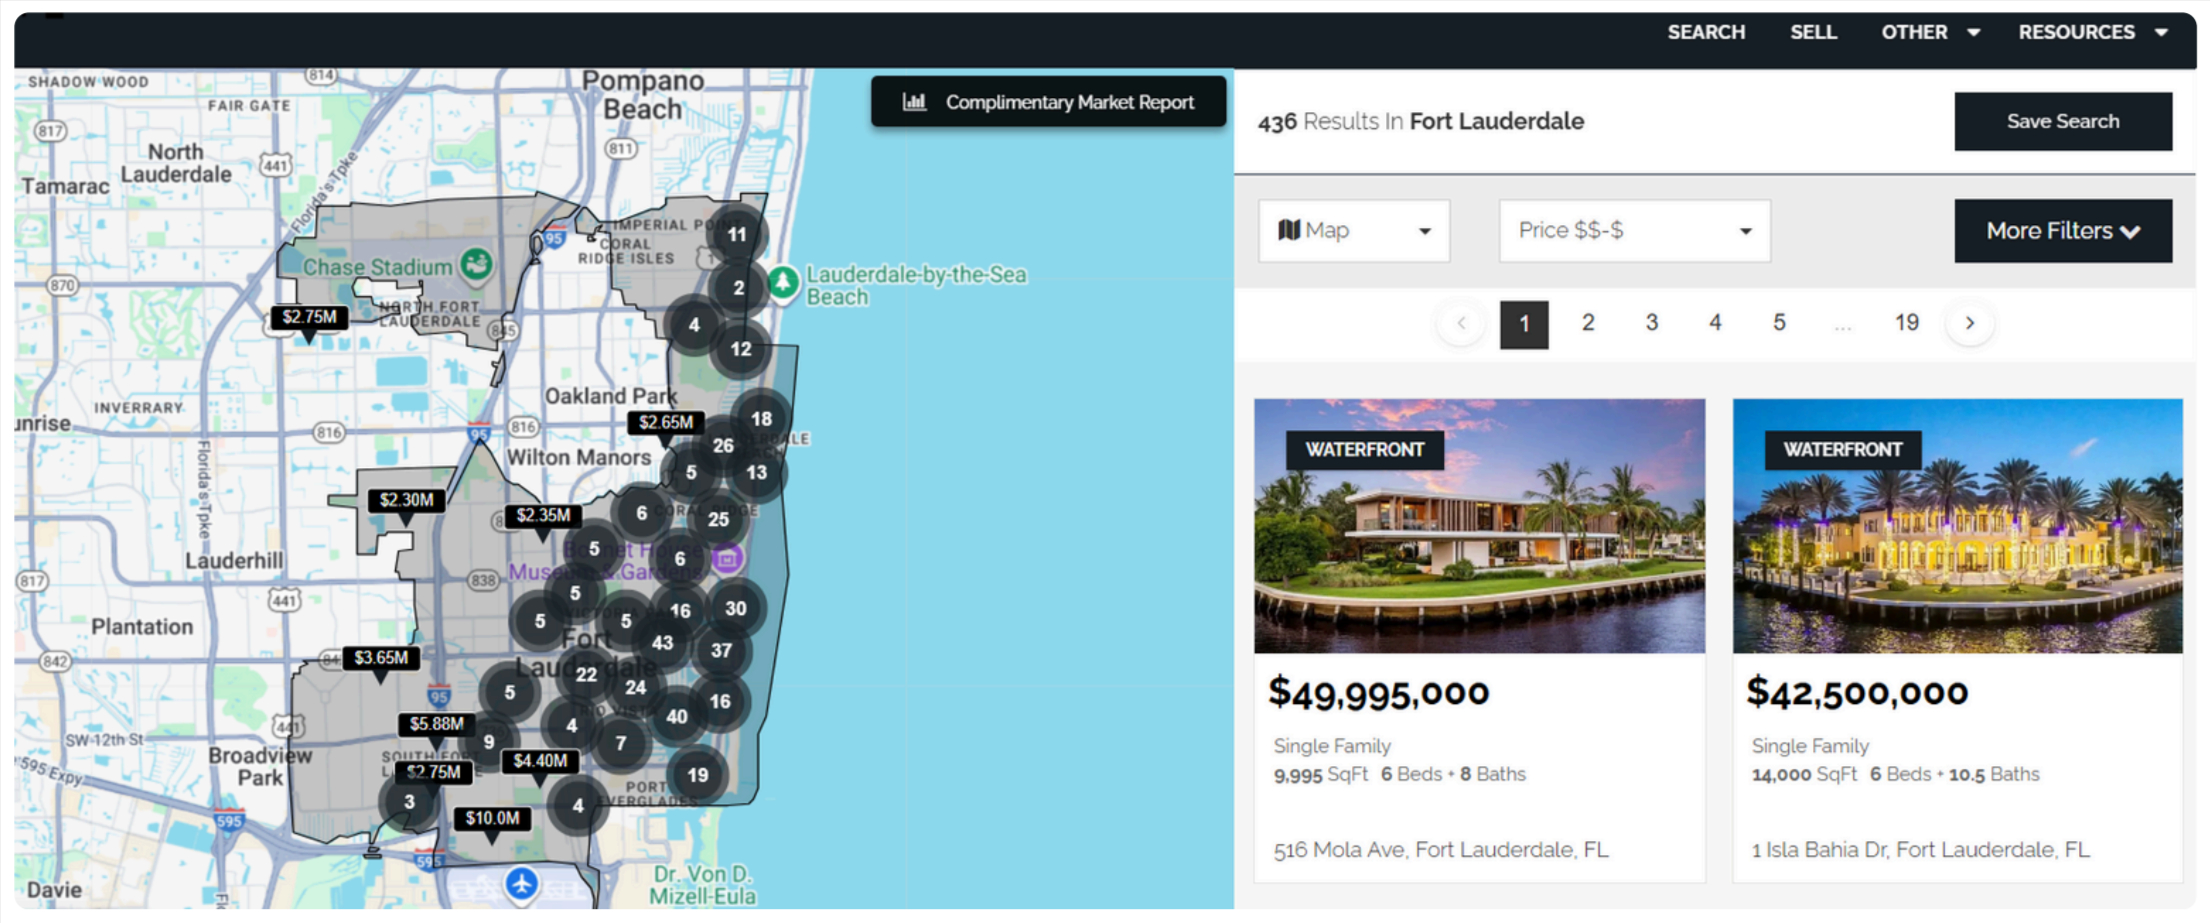Click the airport plane icon on the map
This screenshot has height=923, width=2210.
521,884
